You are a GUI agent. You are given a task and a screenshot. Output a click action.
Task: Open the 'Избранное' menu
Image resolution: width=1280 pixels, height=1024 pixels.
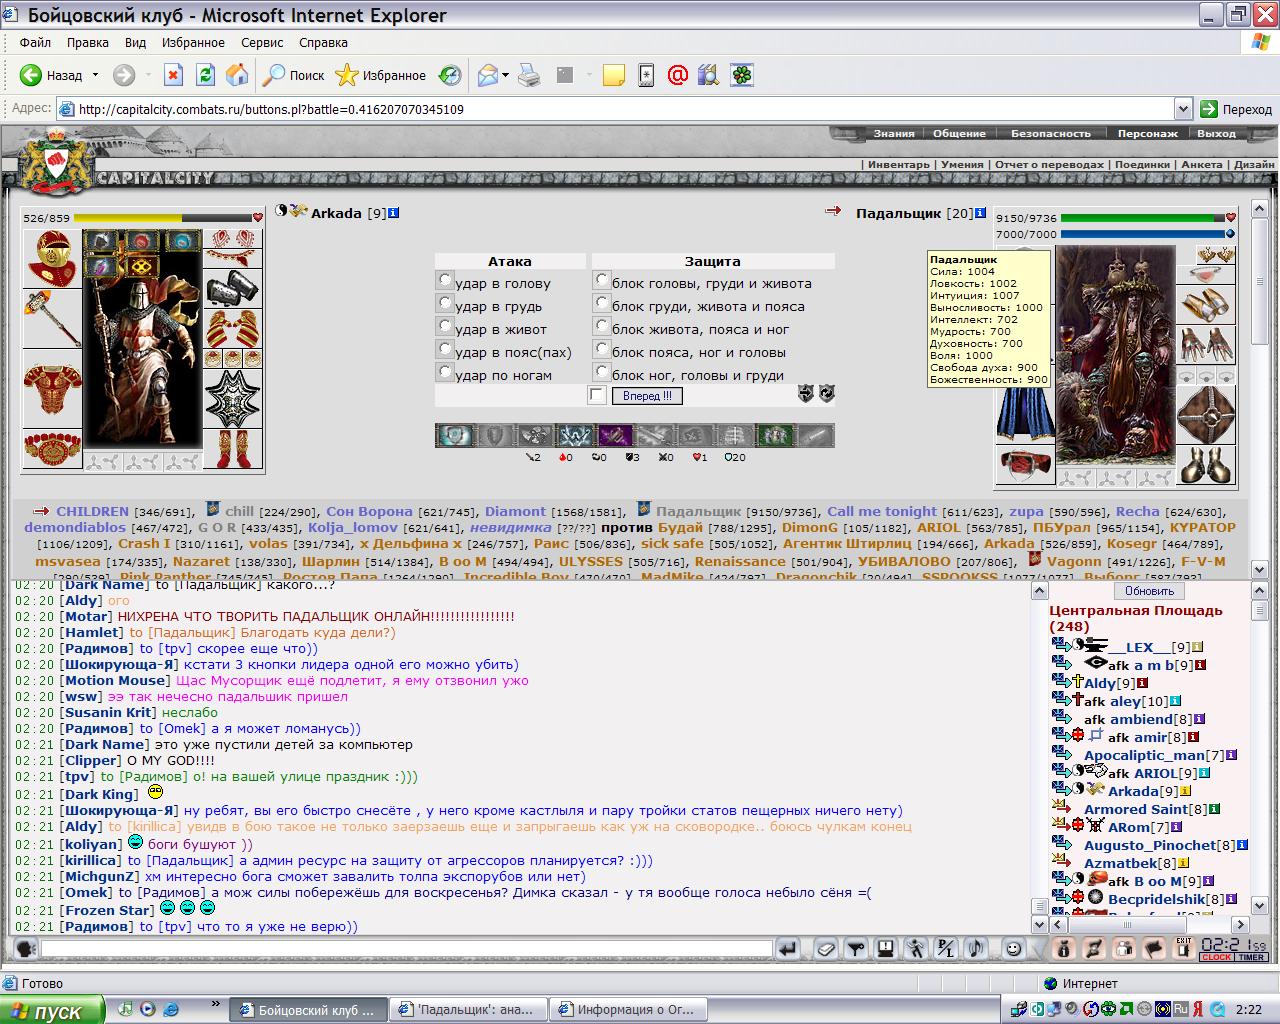click(194, 43)
